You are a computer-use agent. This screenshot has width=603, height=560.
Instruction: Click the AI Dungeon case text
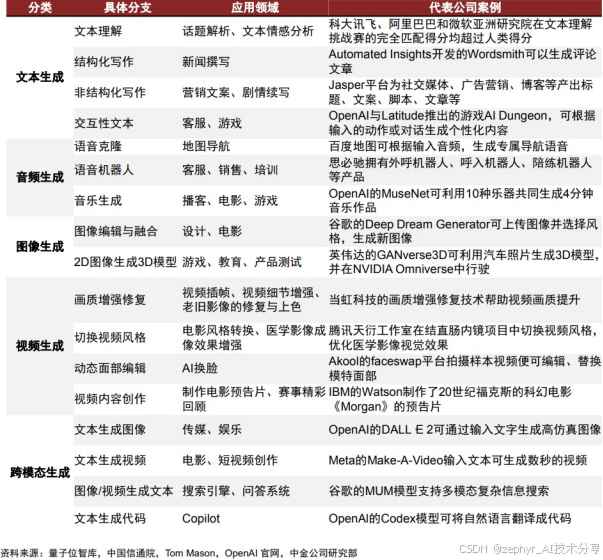pos(462,123)
